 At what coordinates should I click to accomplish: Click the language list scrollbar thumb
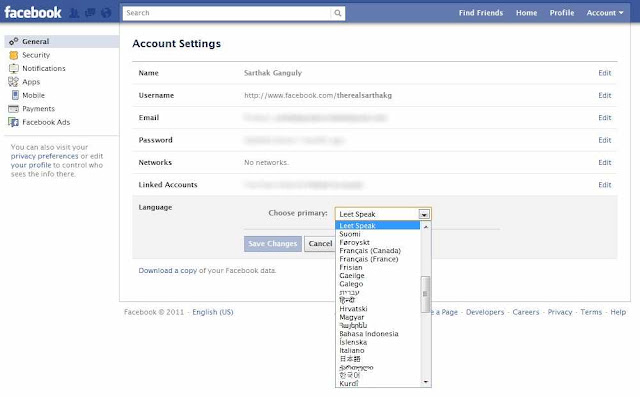pyautogui.click(x=425, y=294)
